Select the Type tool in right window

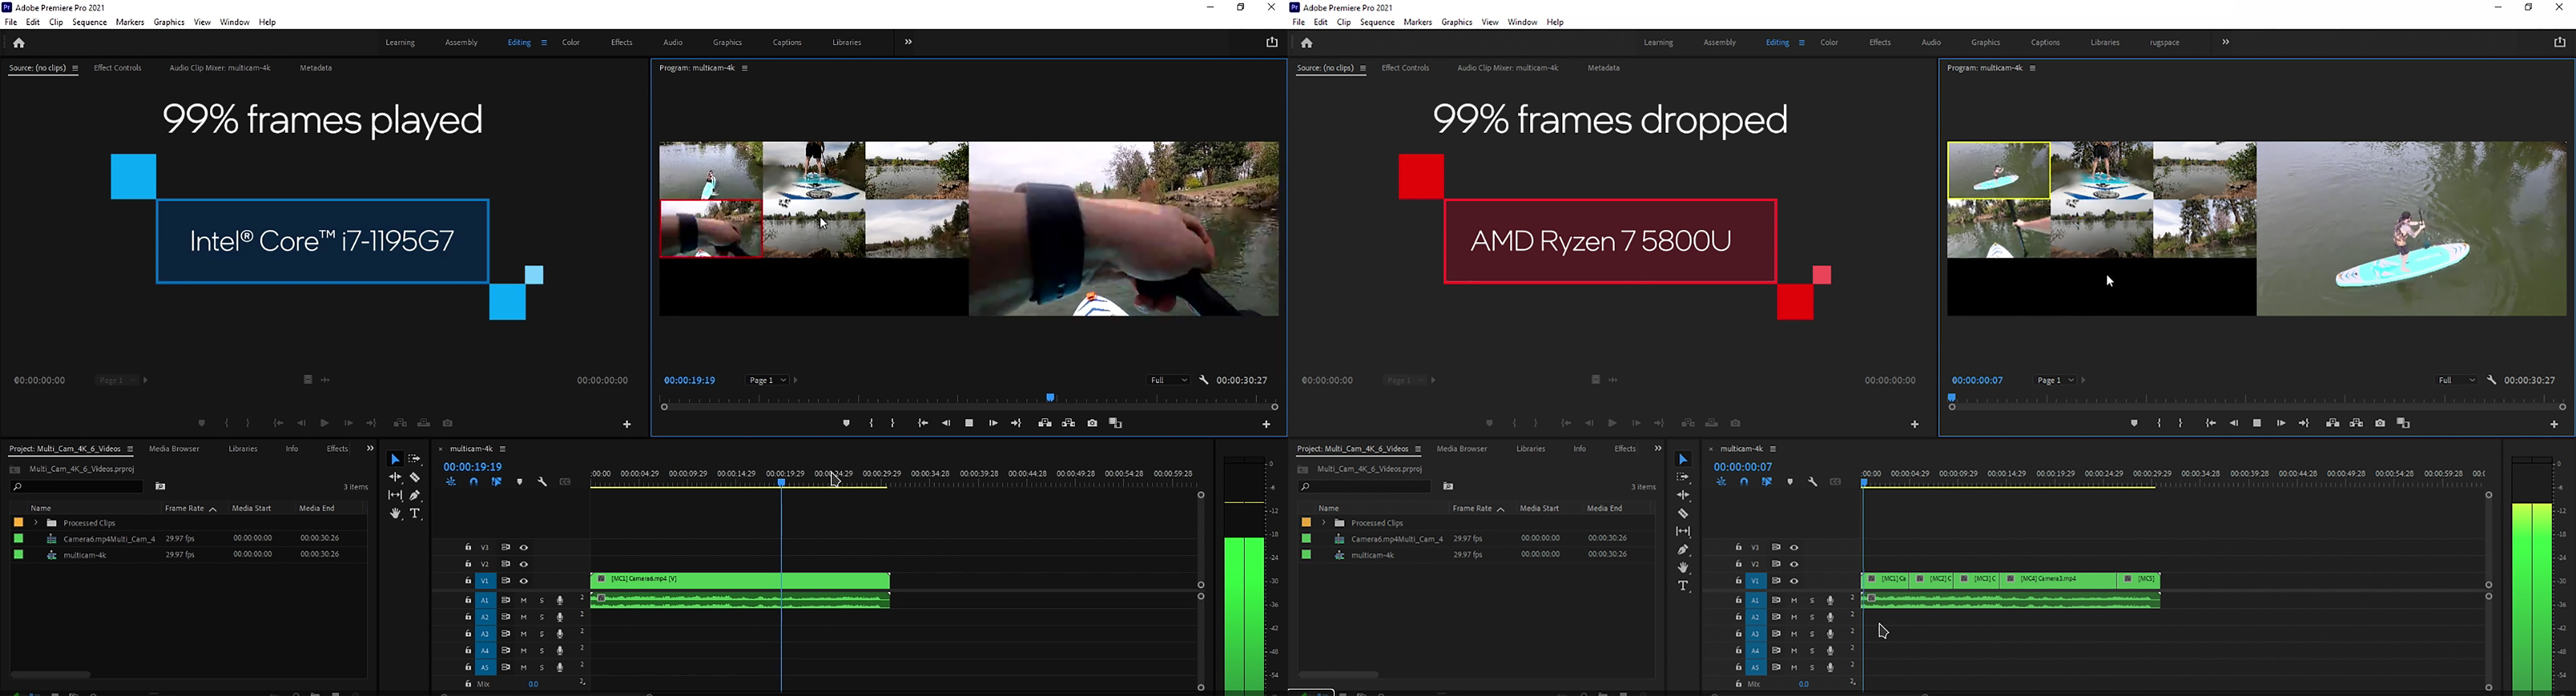(x=1683, y=586)
